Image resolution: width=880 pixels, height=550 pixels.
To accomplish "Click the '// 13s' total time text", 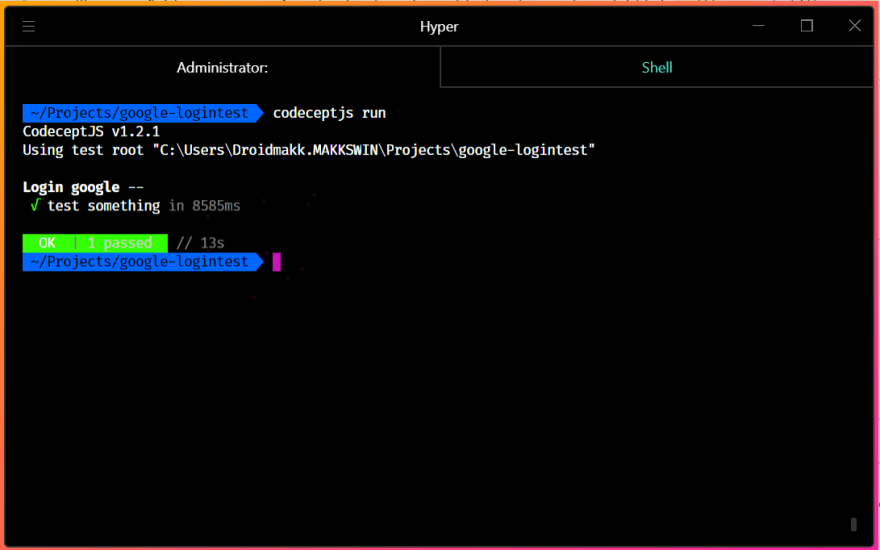I will pos(200,243).
